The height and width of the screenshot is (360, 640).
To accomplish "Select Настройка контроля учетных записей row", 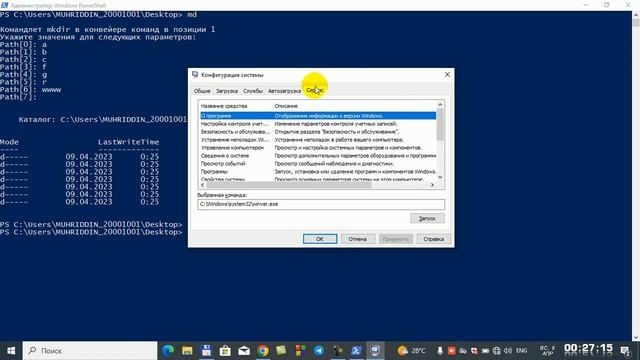I will coord(318,124).
